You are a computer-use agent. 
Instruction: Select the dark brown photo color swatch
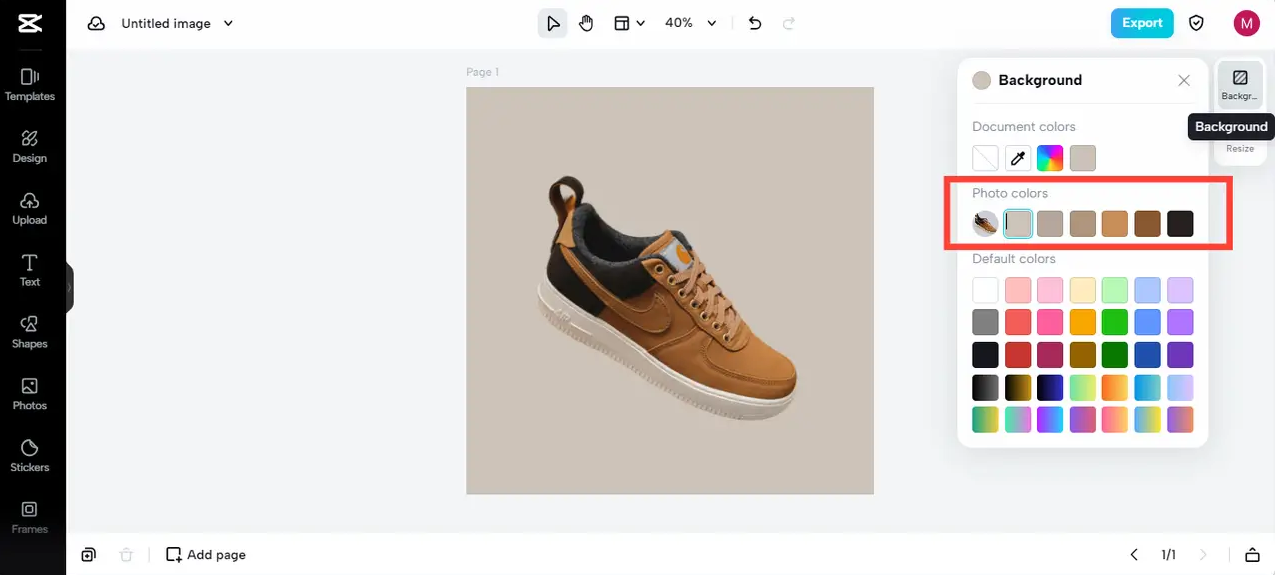coord(1147,224)
